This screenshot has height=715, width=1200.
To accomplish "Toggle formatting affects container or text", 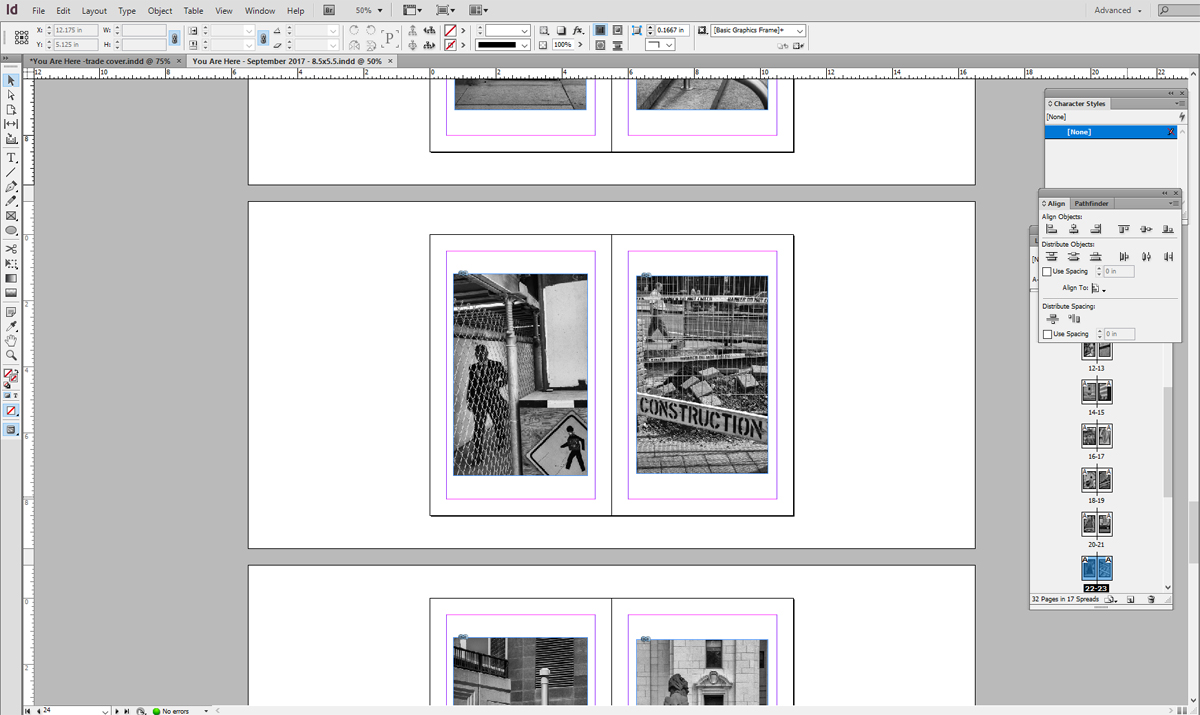I will pyautogui.click(x=11, y=396).
